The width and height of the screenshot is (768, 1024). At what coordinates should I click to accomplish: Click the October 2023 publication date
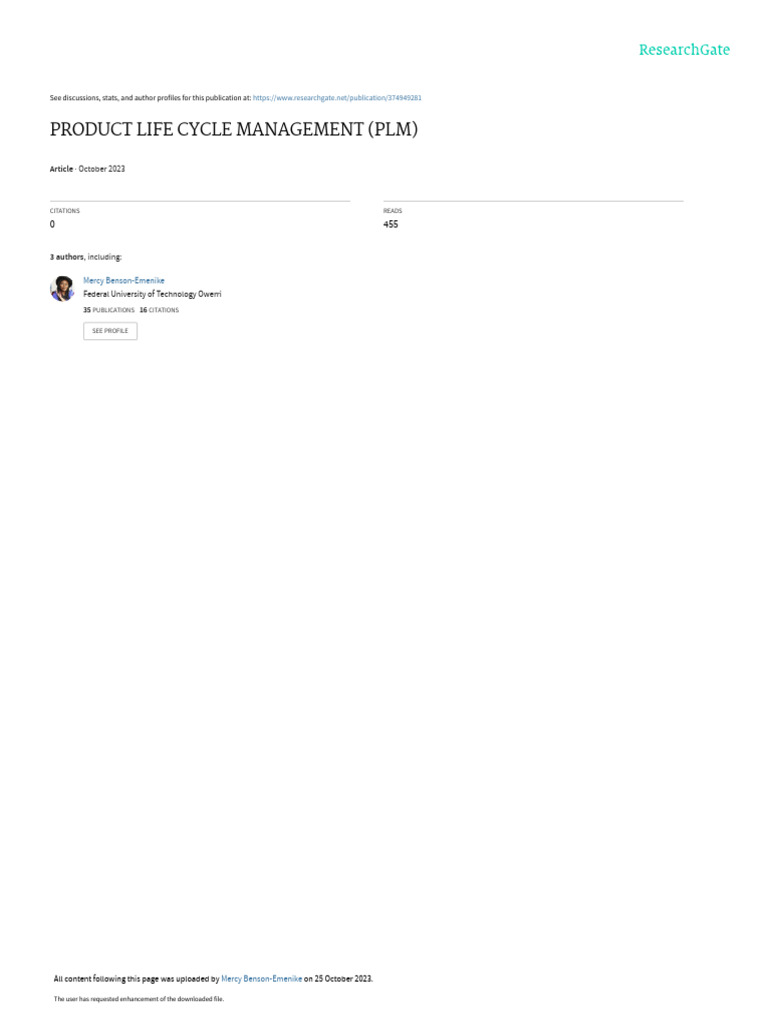(x=102, y=168)
